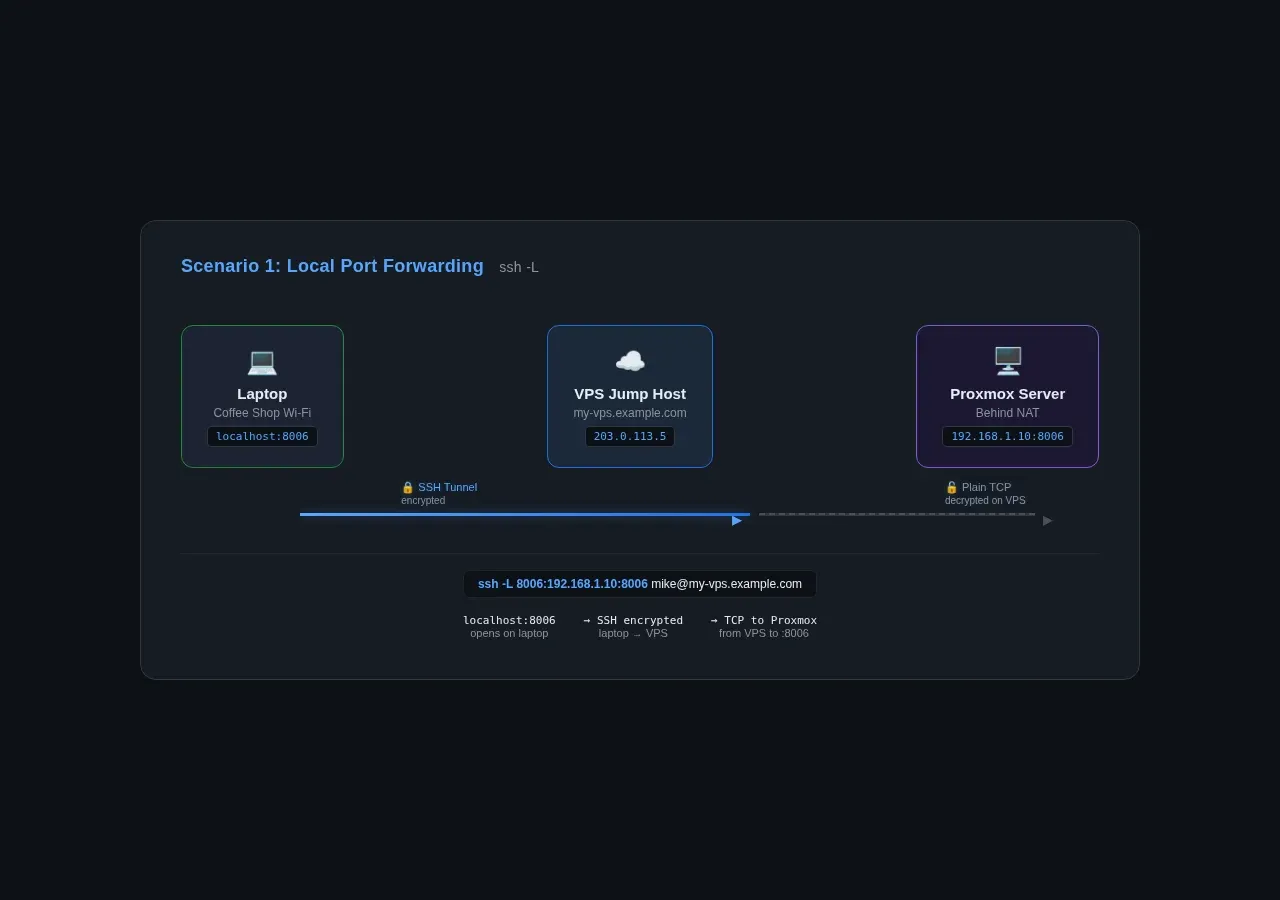The image size is (1280, 900).
Task: Click the 'my-vps.example.com' hostname text
Action: pos(630,413)
